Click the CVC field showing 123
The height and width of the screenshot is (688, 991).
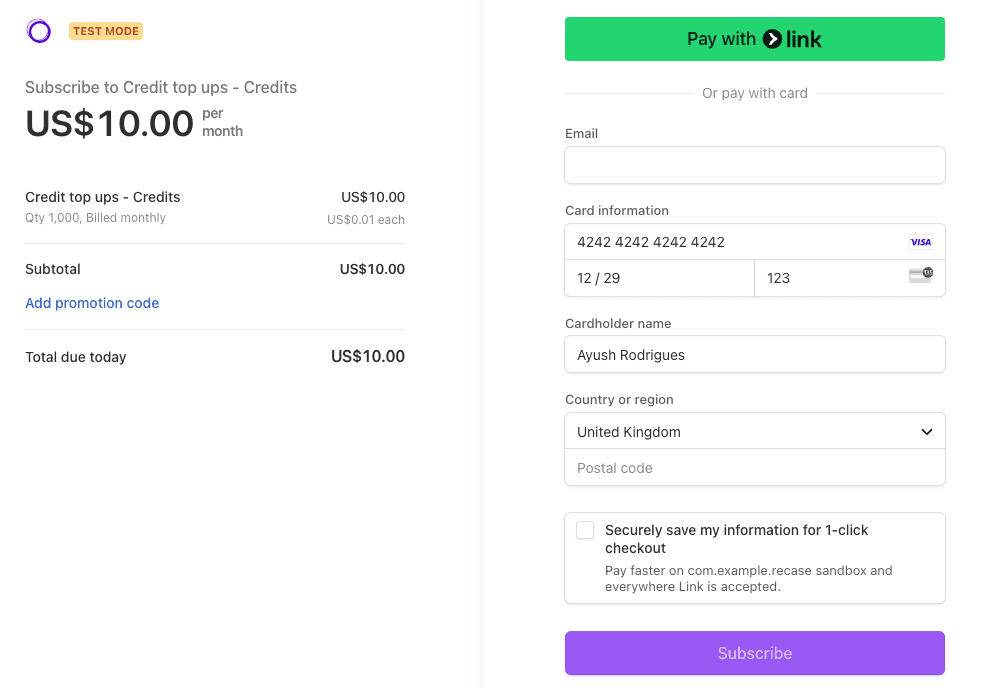[x=849, y=278]
